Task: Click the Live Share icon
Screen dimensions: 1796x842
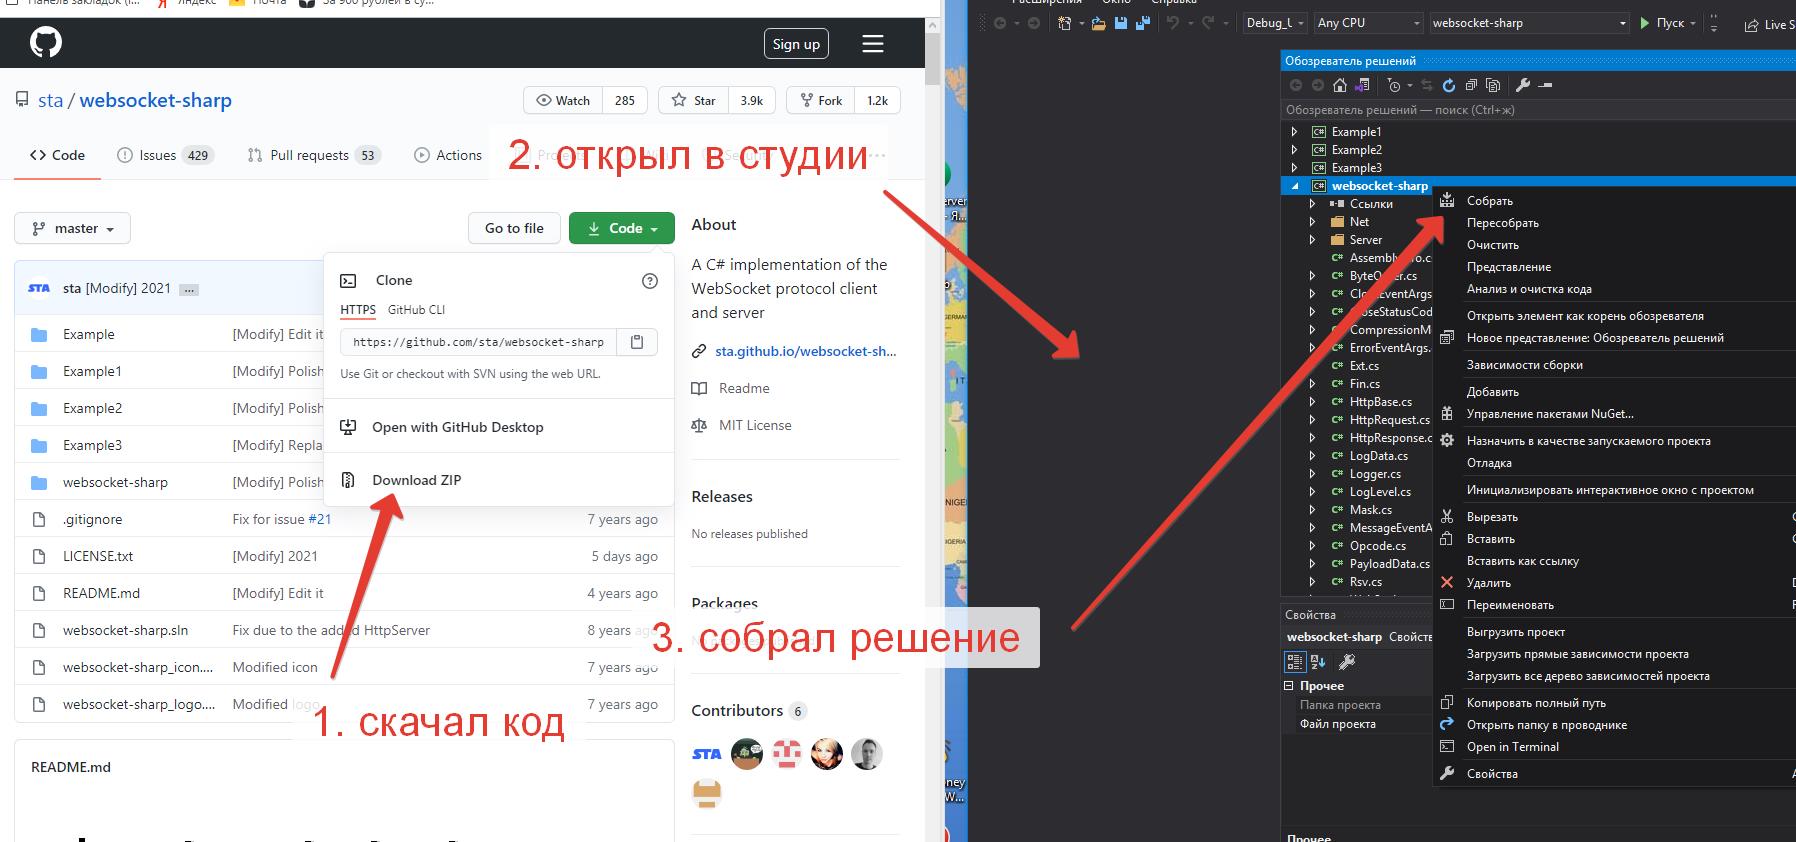Action: point(1751,25)
